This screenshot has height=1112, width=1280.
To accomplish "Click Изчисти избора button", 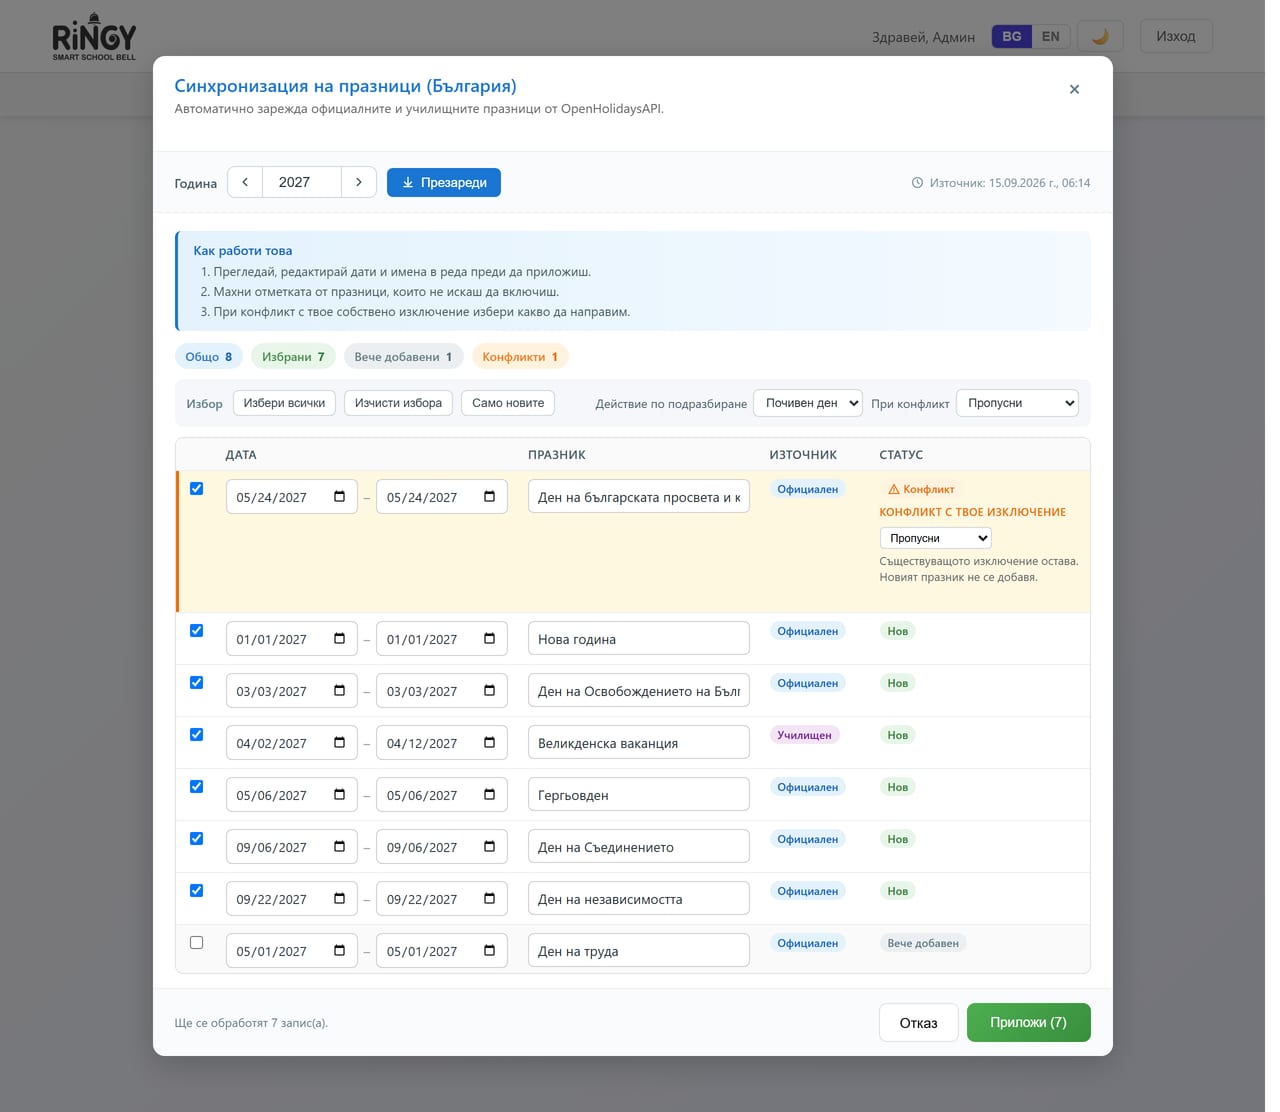I will (398, 403).
